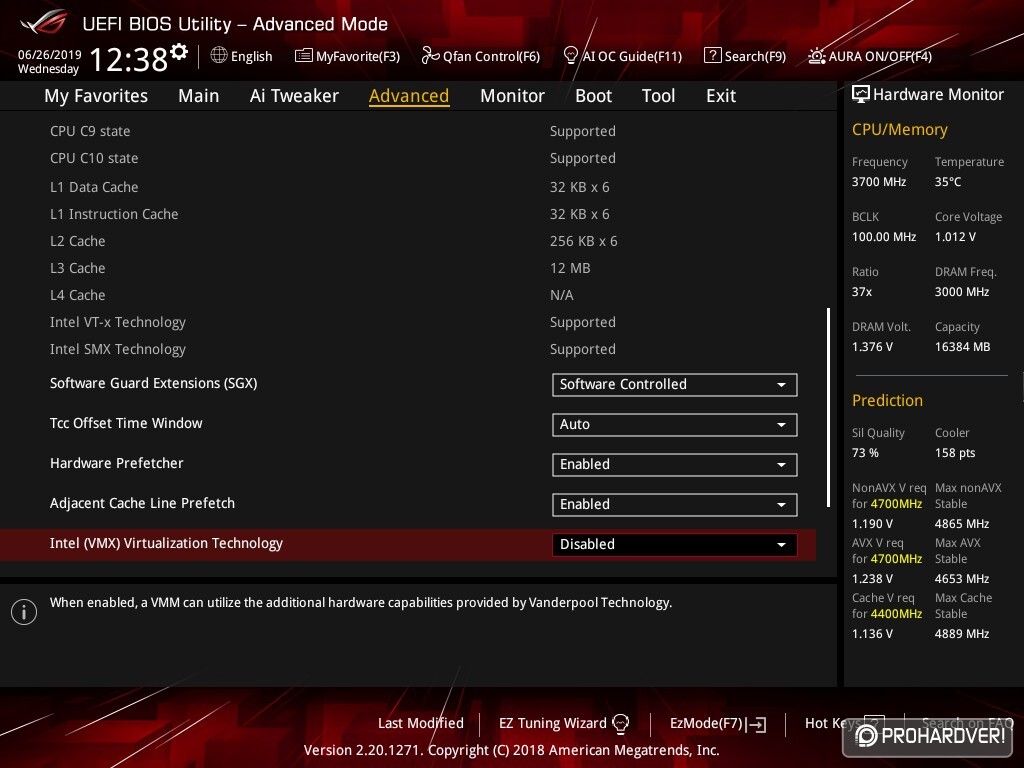Select the Advanced tab
Image resolution: width=1024 pixels, height=768 pixels.
(x=409, y=96)
